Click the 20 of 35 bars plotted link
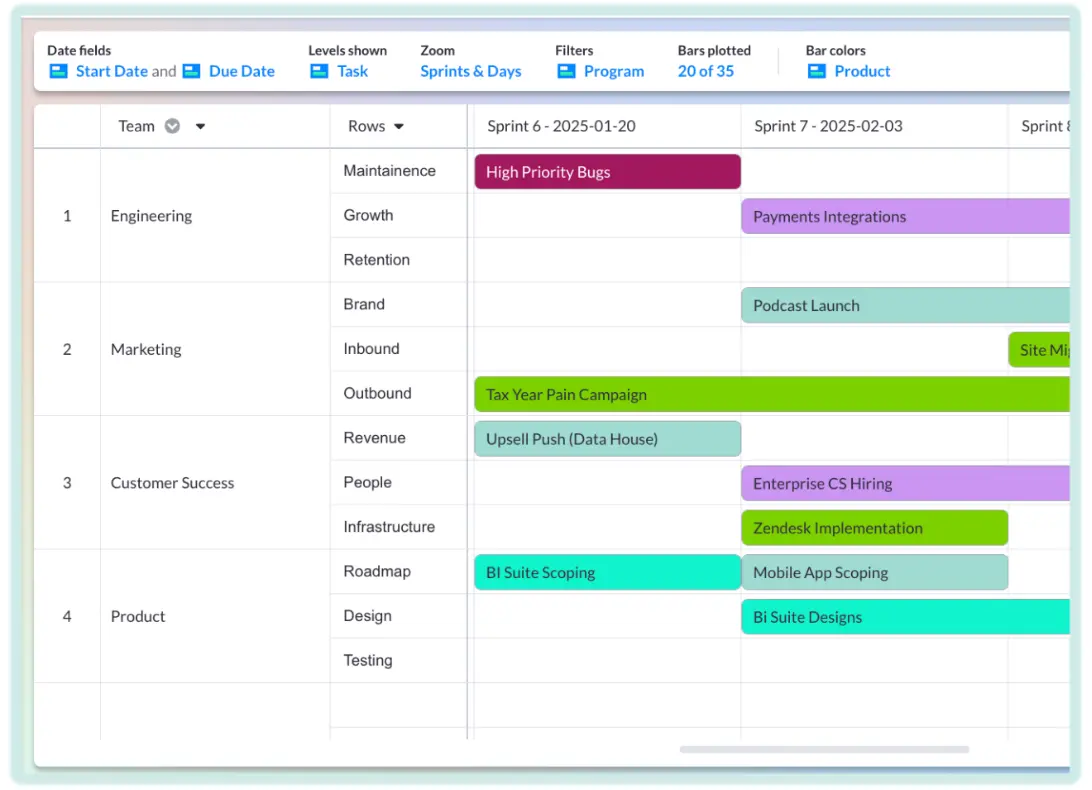This screenshot has width=1092, height=790. pyautogui.click(x=705, y=71)
